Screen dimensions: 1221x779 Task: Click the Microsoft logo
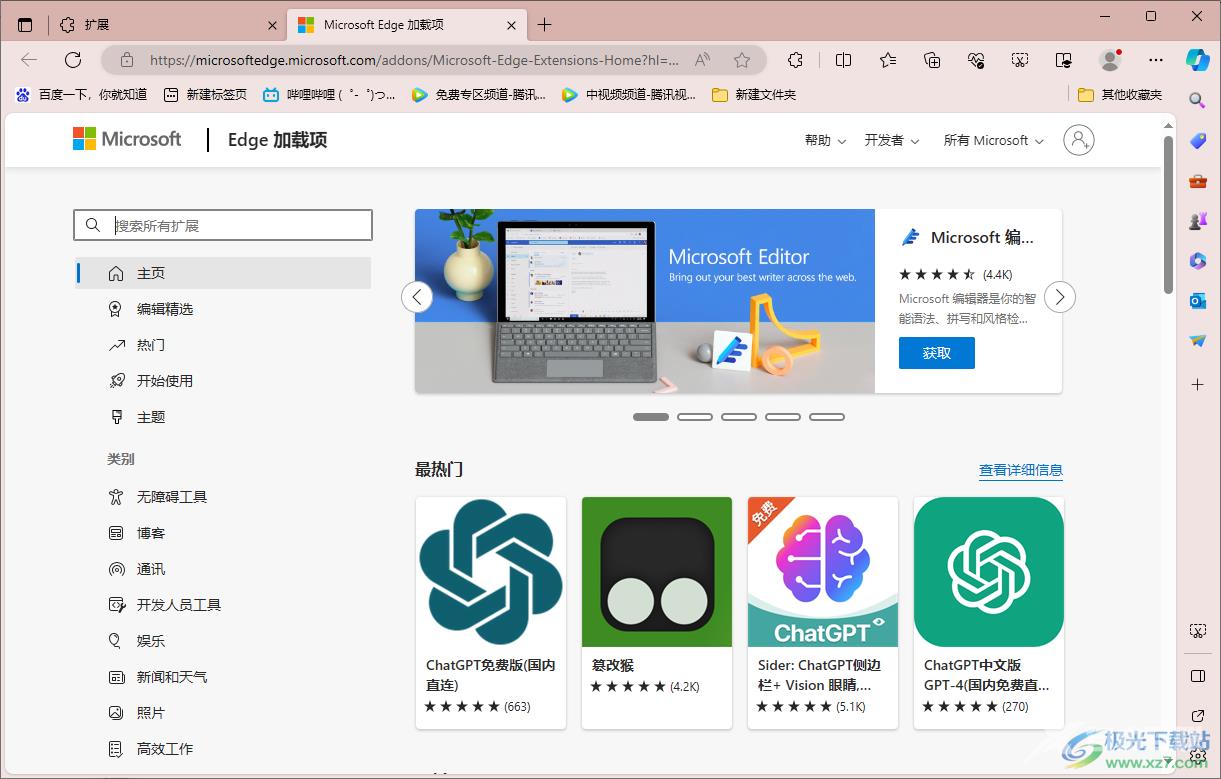coord(127,139)
